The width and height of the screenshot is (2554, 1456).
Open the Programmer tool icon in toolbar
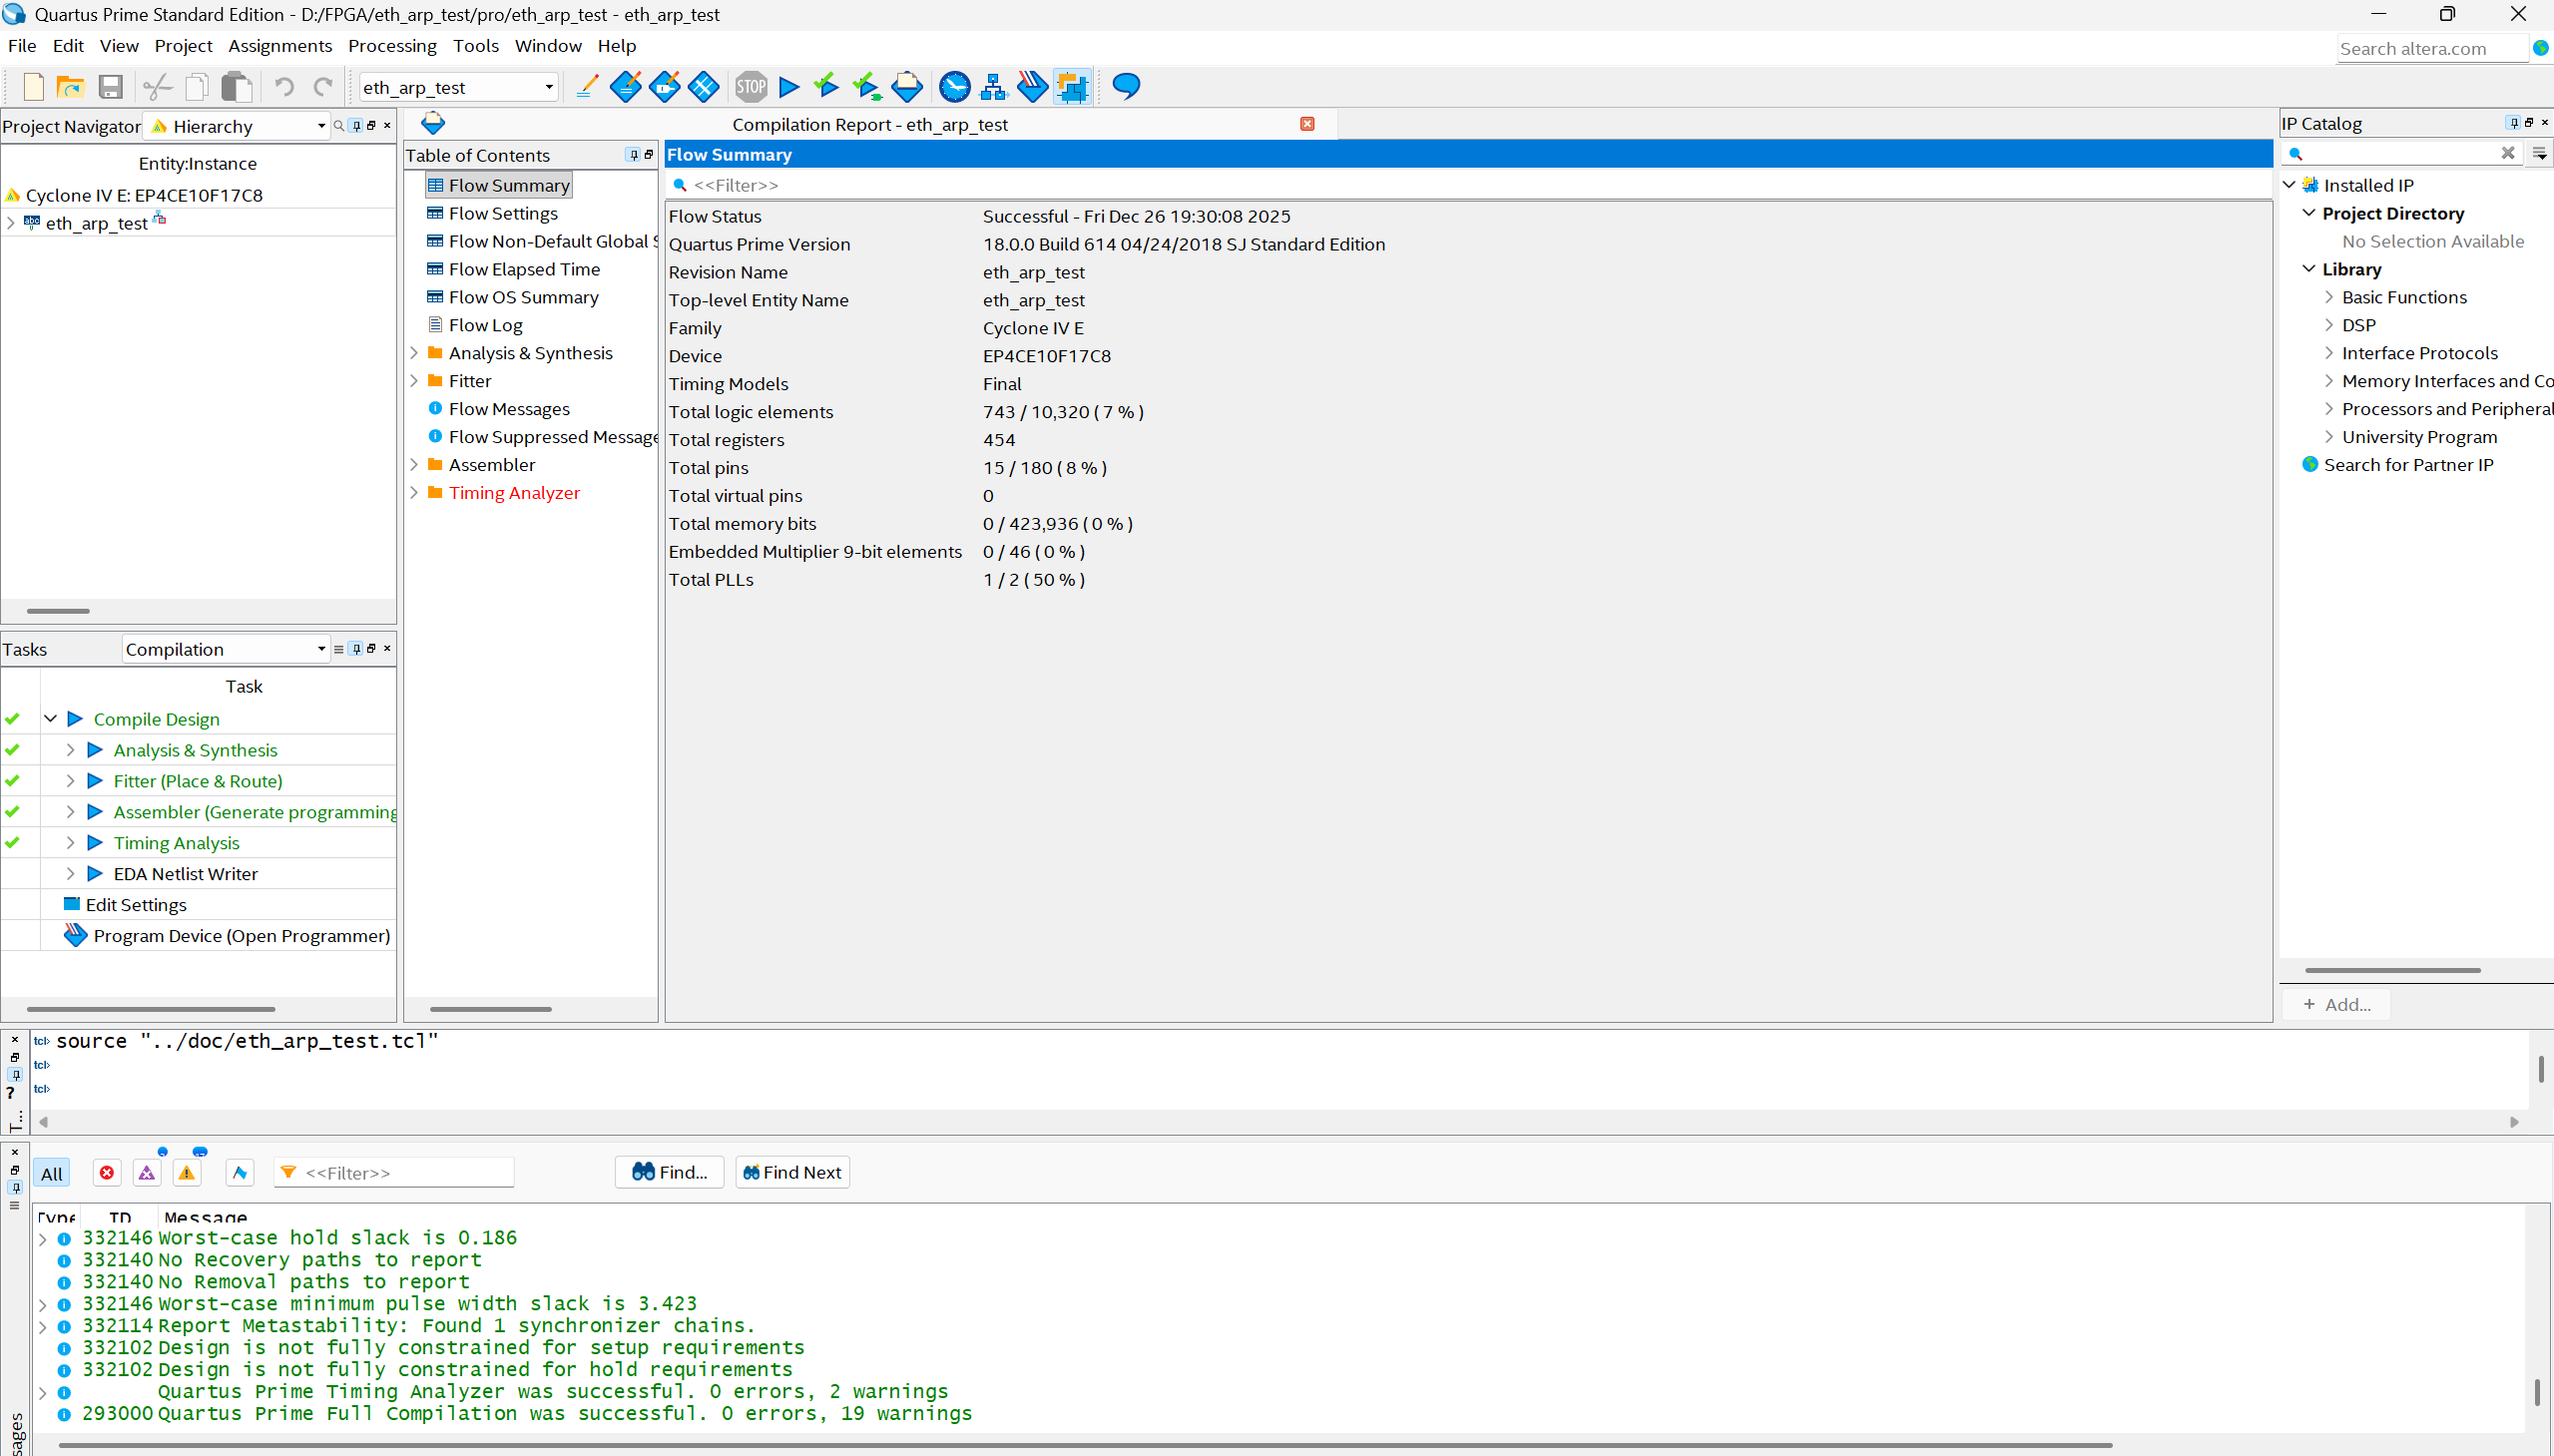pos(1032,87)
